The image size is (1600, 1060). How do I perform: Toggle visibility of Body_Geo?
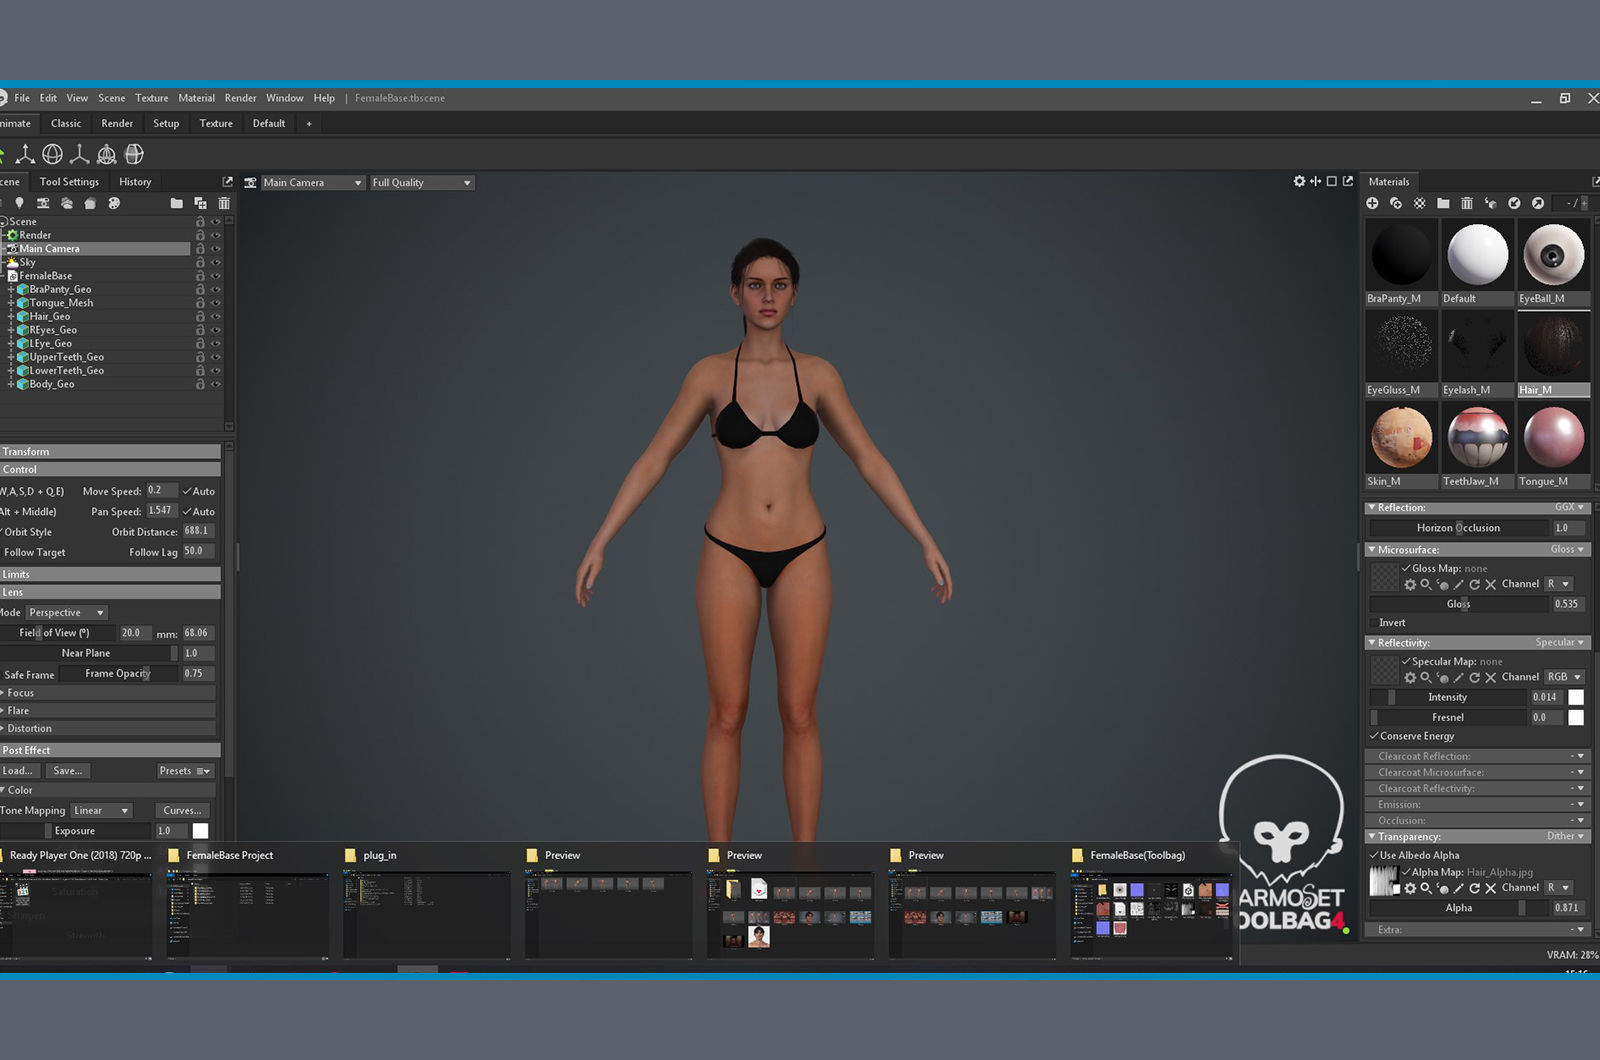click(x=215, y=384)
